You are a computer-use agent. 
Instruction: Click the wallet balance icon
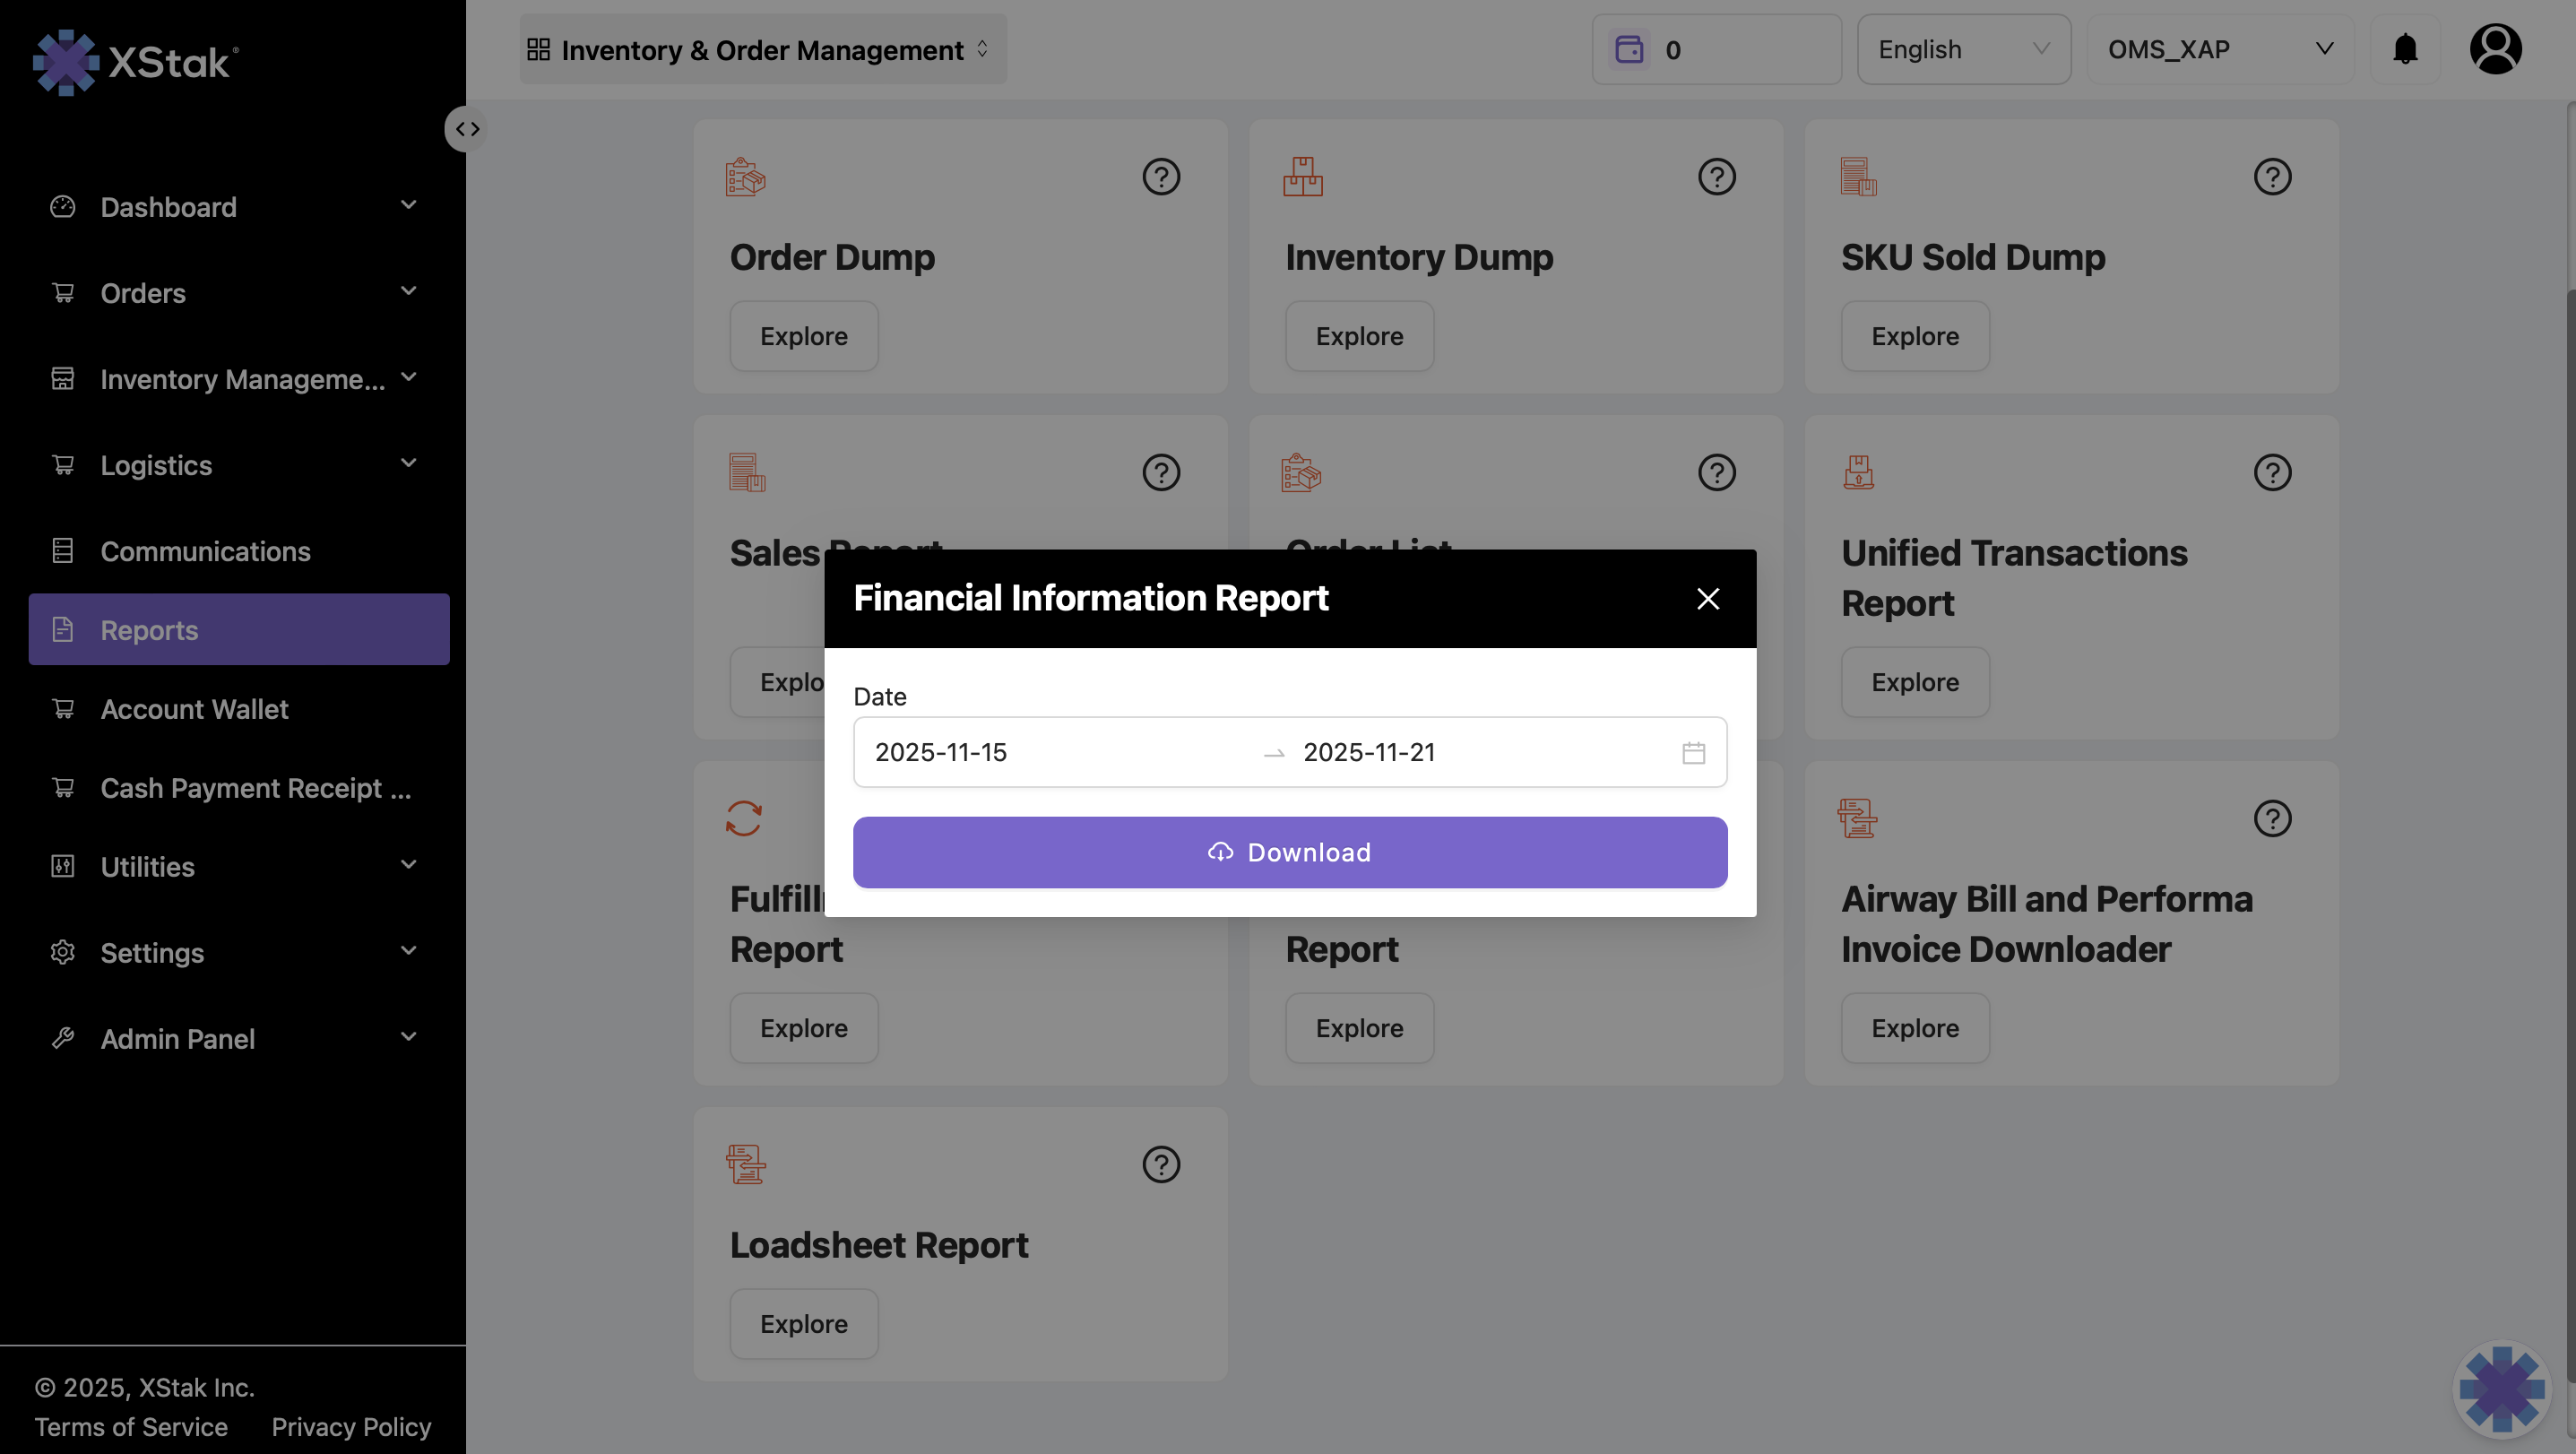[x=1629, y=49]
